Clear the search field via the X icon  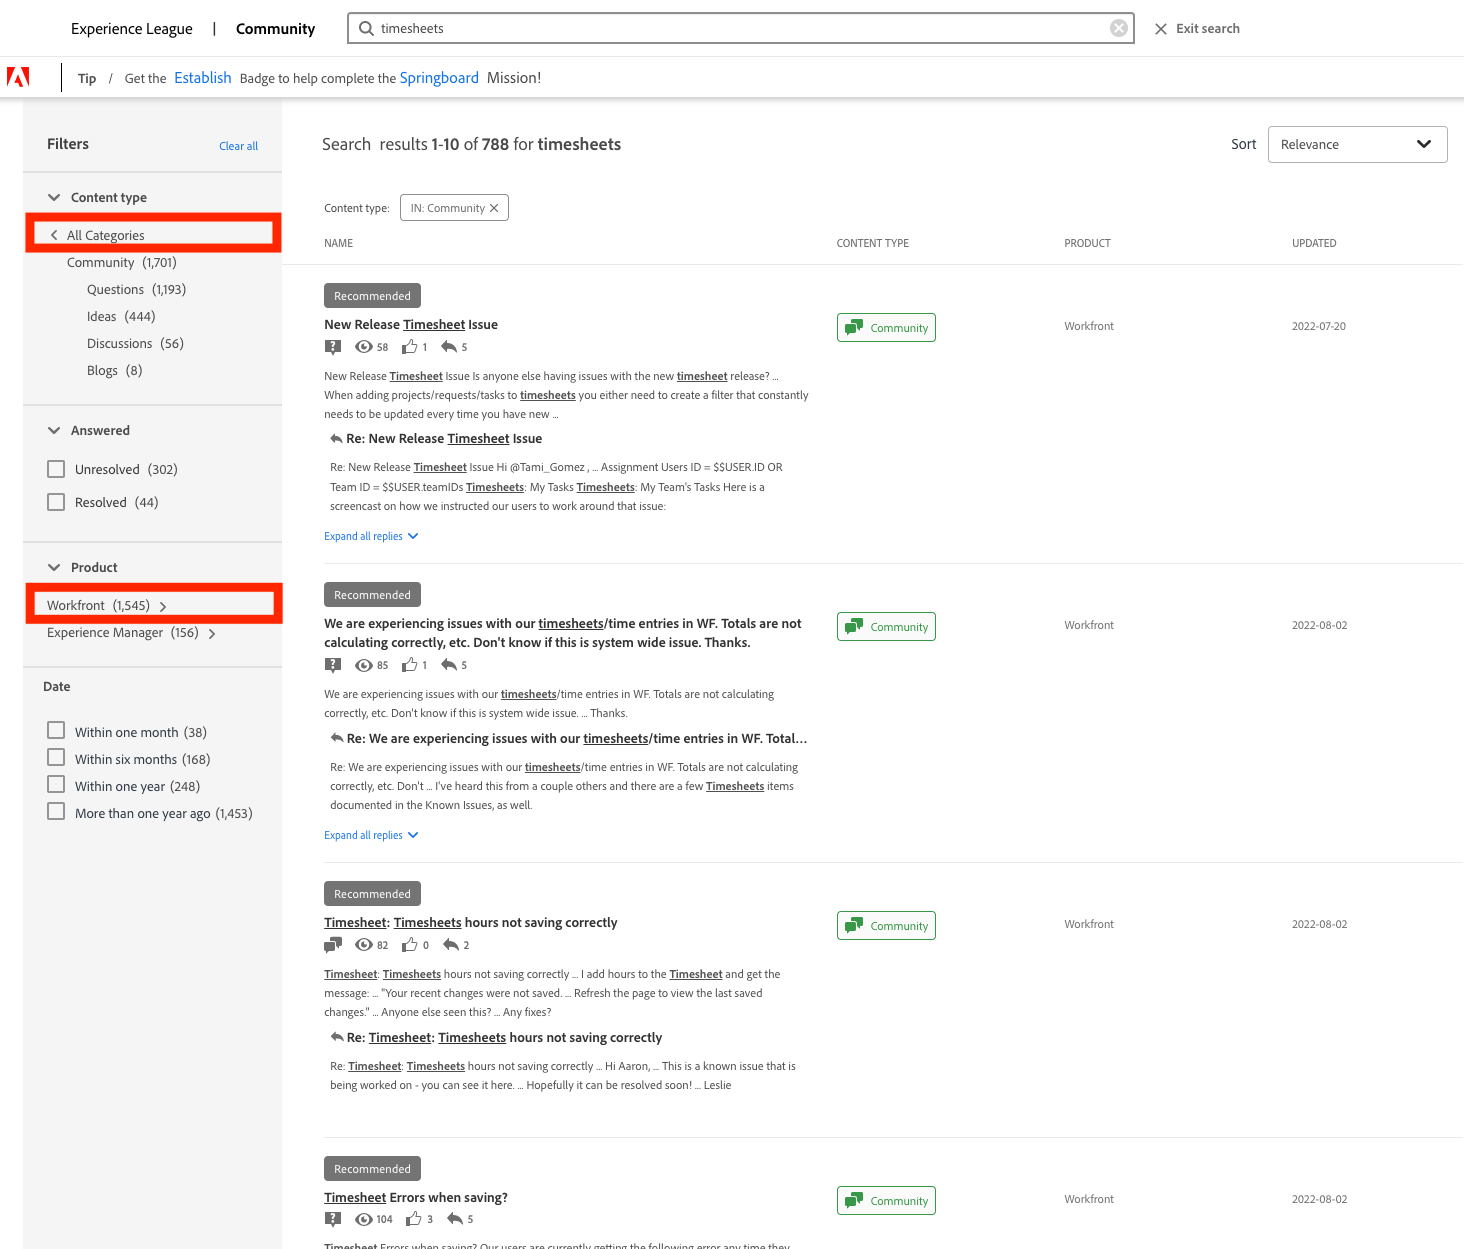click(x=1118, y=28)
